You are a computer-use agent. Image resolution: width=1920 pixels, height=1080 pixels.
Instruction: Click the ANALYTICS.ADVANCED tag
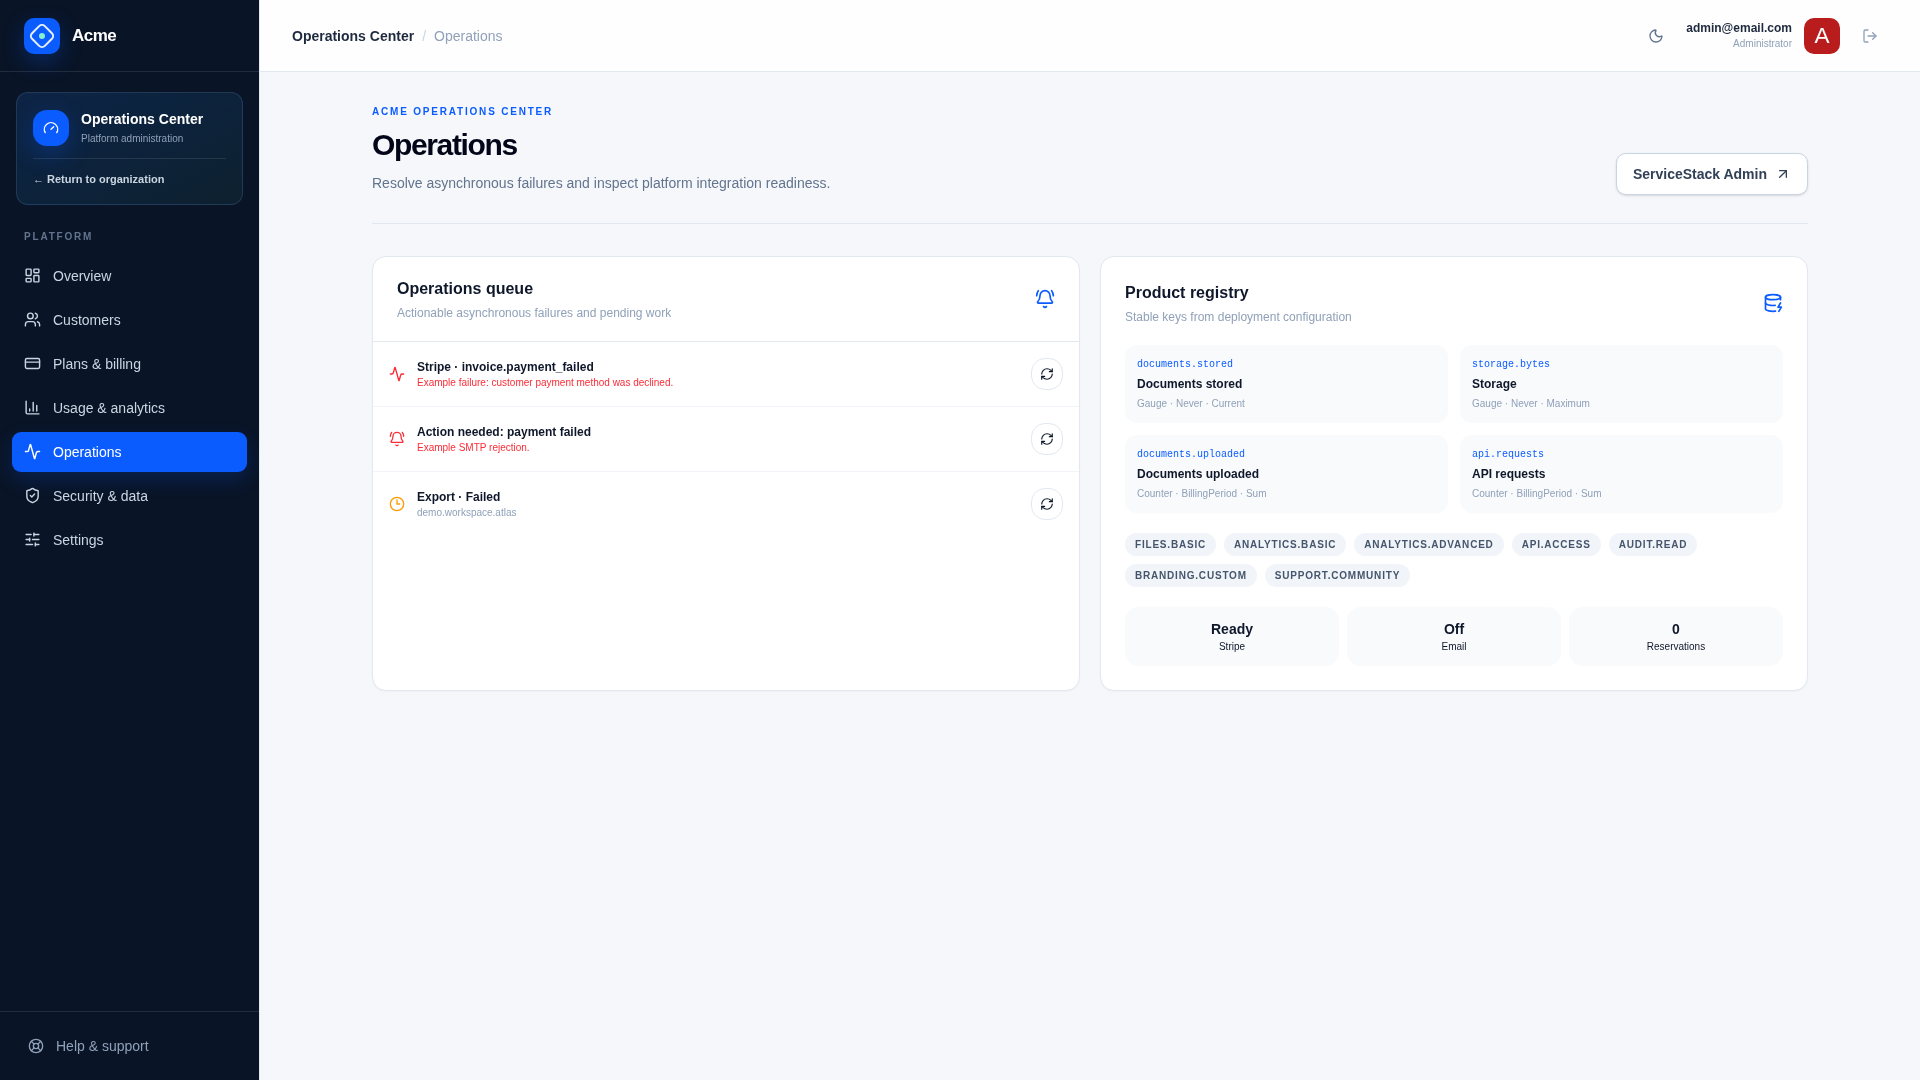pyautogui.click(x=1429, y=545)
